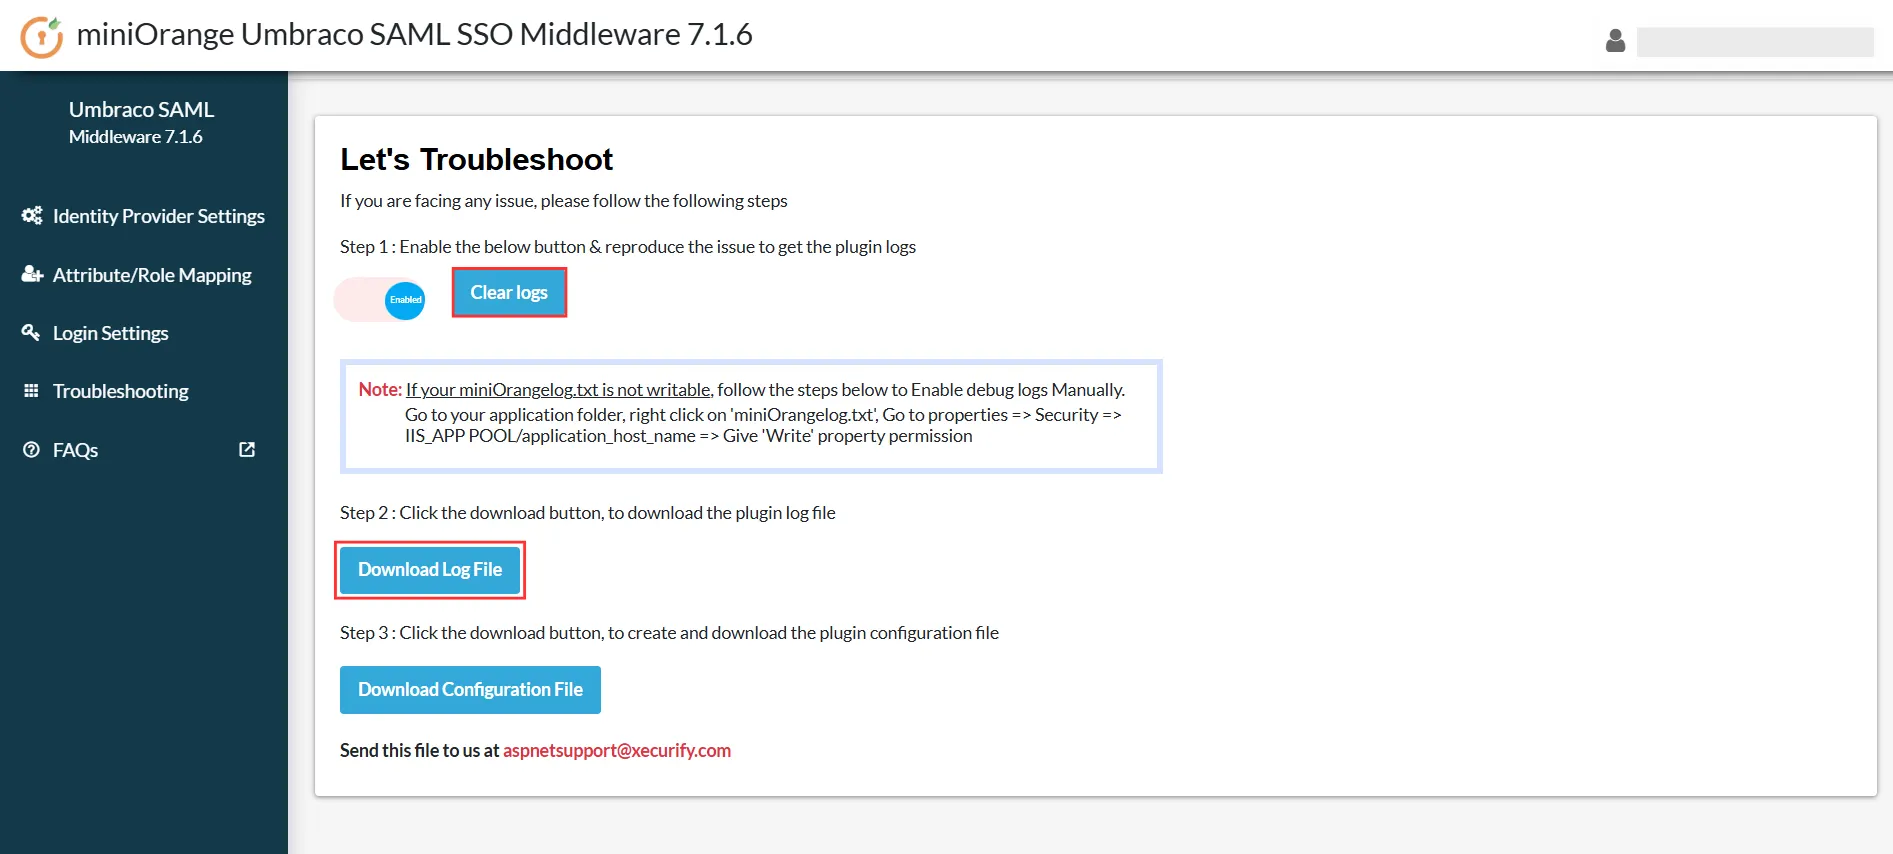Toggle the debug logs Enabled switch

pos(381,299)
